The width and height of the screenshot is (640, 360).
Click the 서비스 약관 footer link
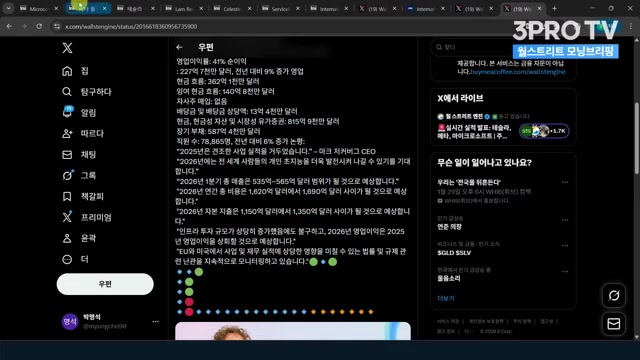click(448, 322)
